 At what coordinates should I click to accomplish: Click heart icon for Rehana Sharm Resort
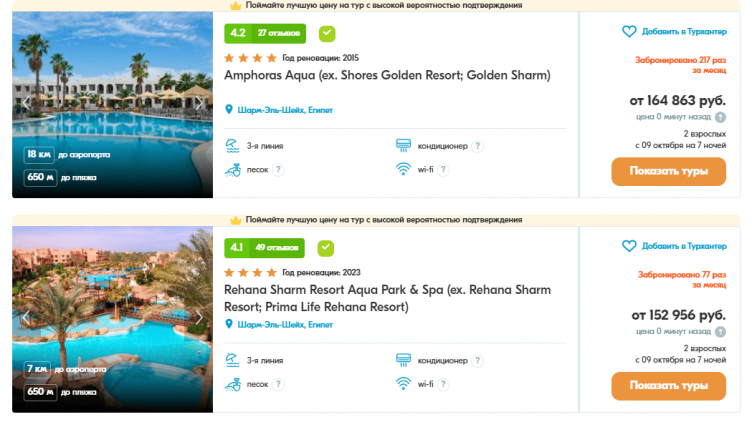pyautogui.click(x=629, y=246)
